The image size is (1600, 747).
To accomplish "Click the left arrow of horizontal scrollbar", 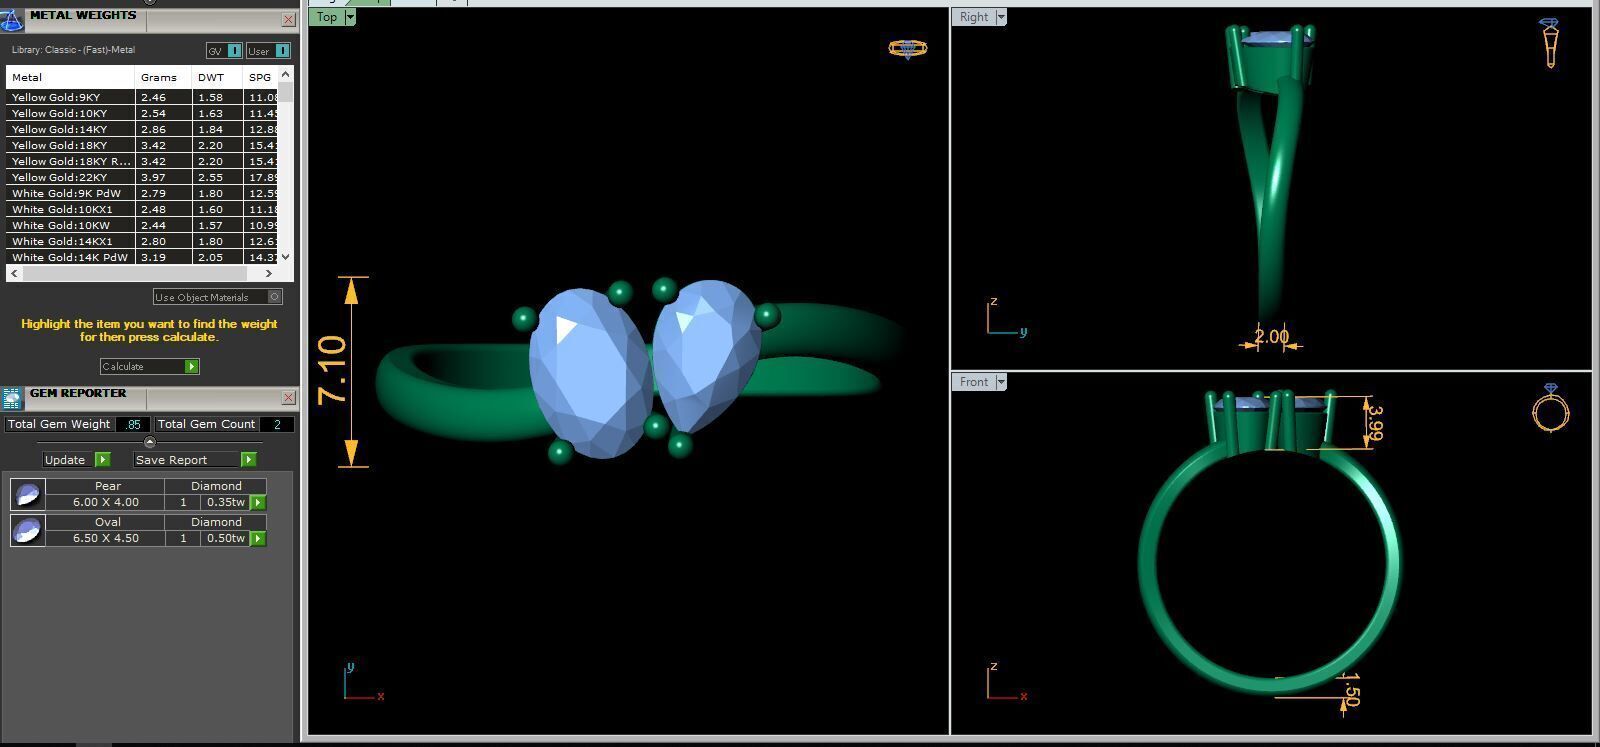I will tap(14, 273).
